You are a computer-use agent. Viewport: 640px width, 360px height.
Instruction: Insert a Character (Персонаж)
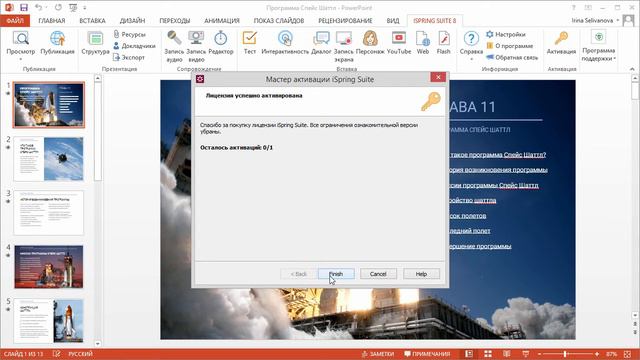(370, 43)
